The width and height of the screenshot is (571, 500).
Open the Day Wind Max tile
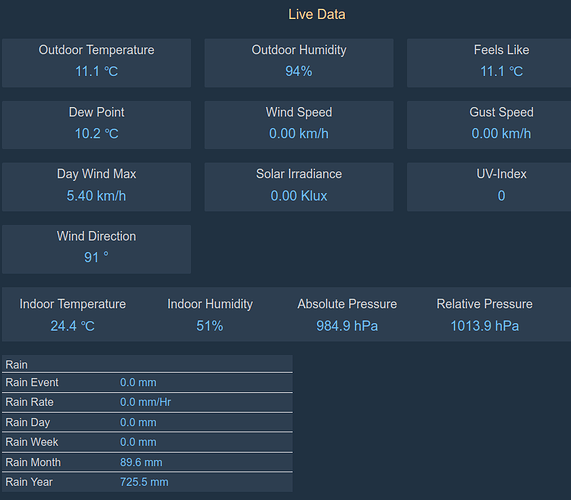(97, 187)
